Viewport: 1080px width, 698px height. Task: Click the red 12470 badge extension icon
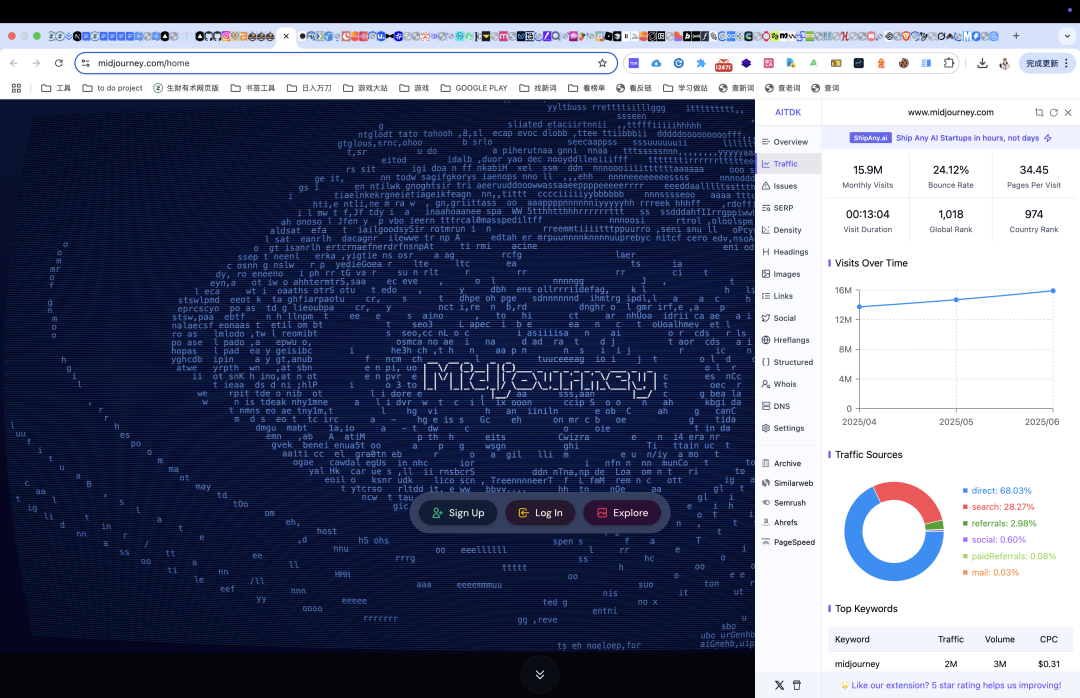click(x=724, y=64)
